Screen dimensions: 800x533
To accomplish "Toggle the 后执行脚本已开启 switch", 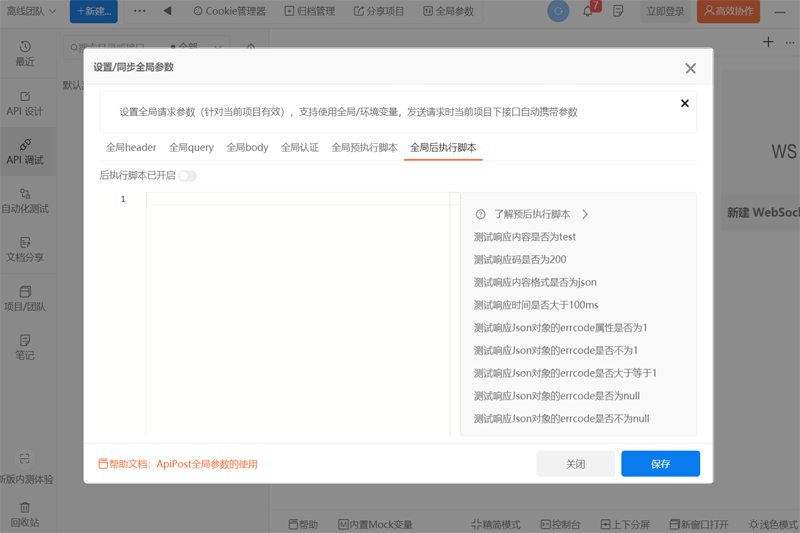I will click(187, 176).
